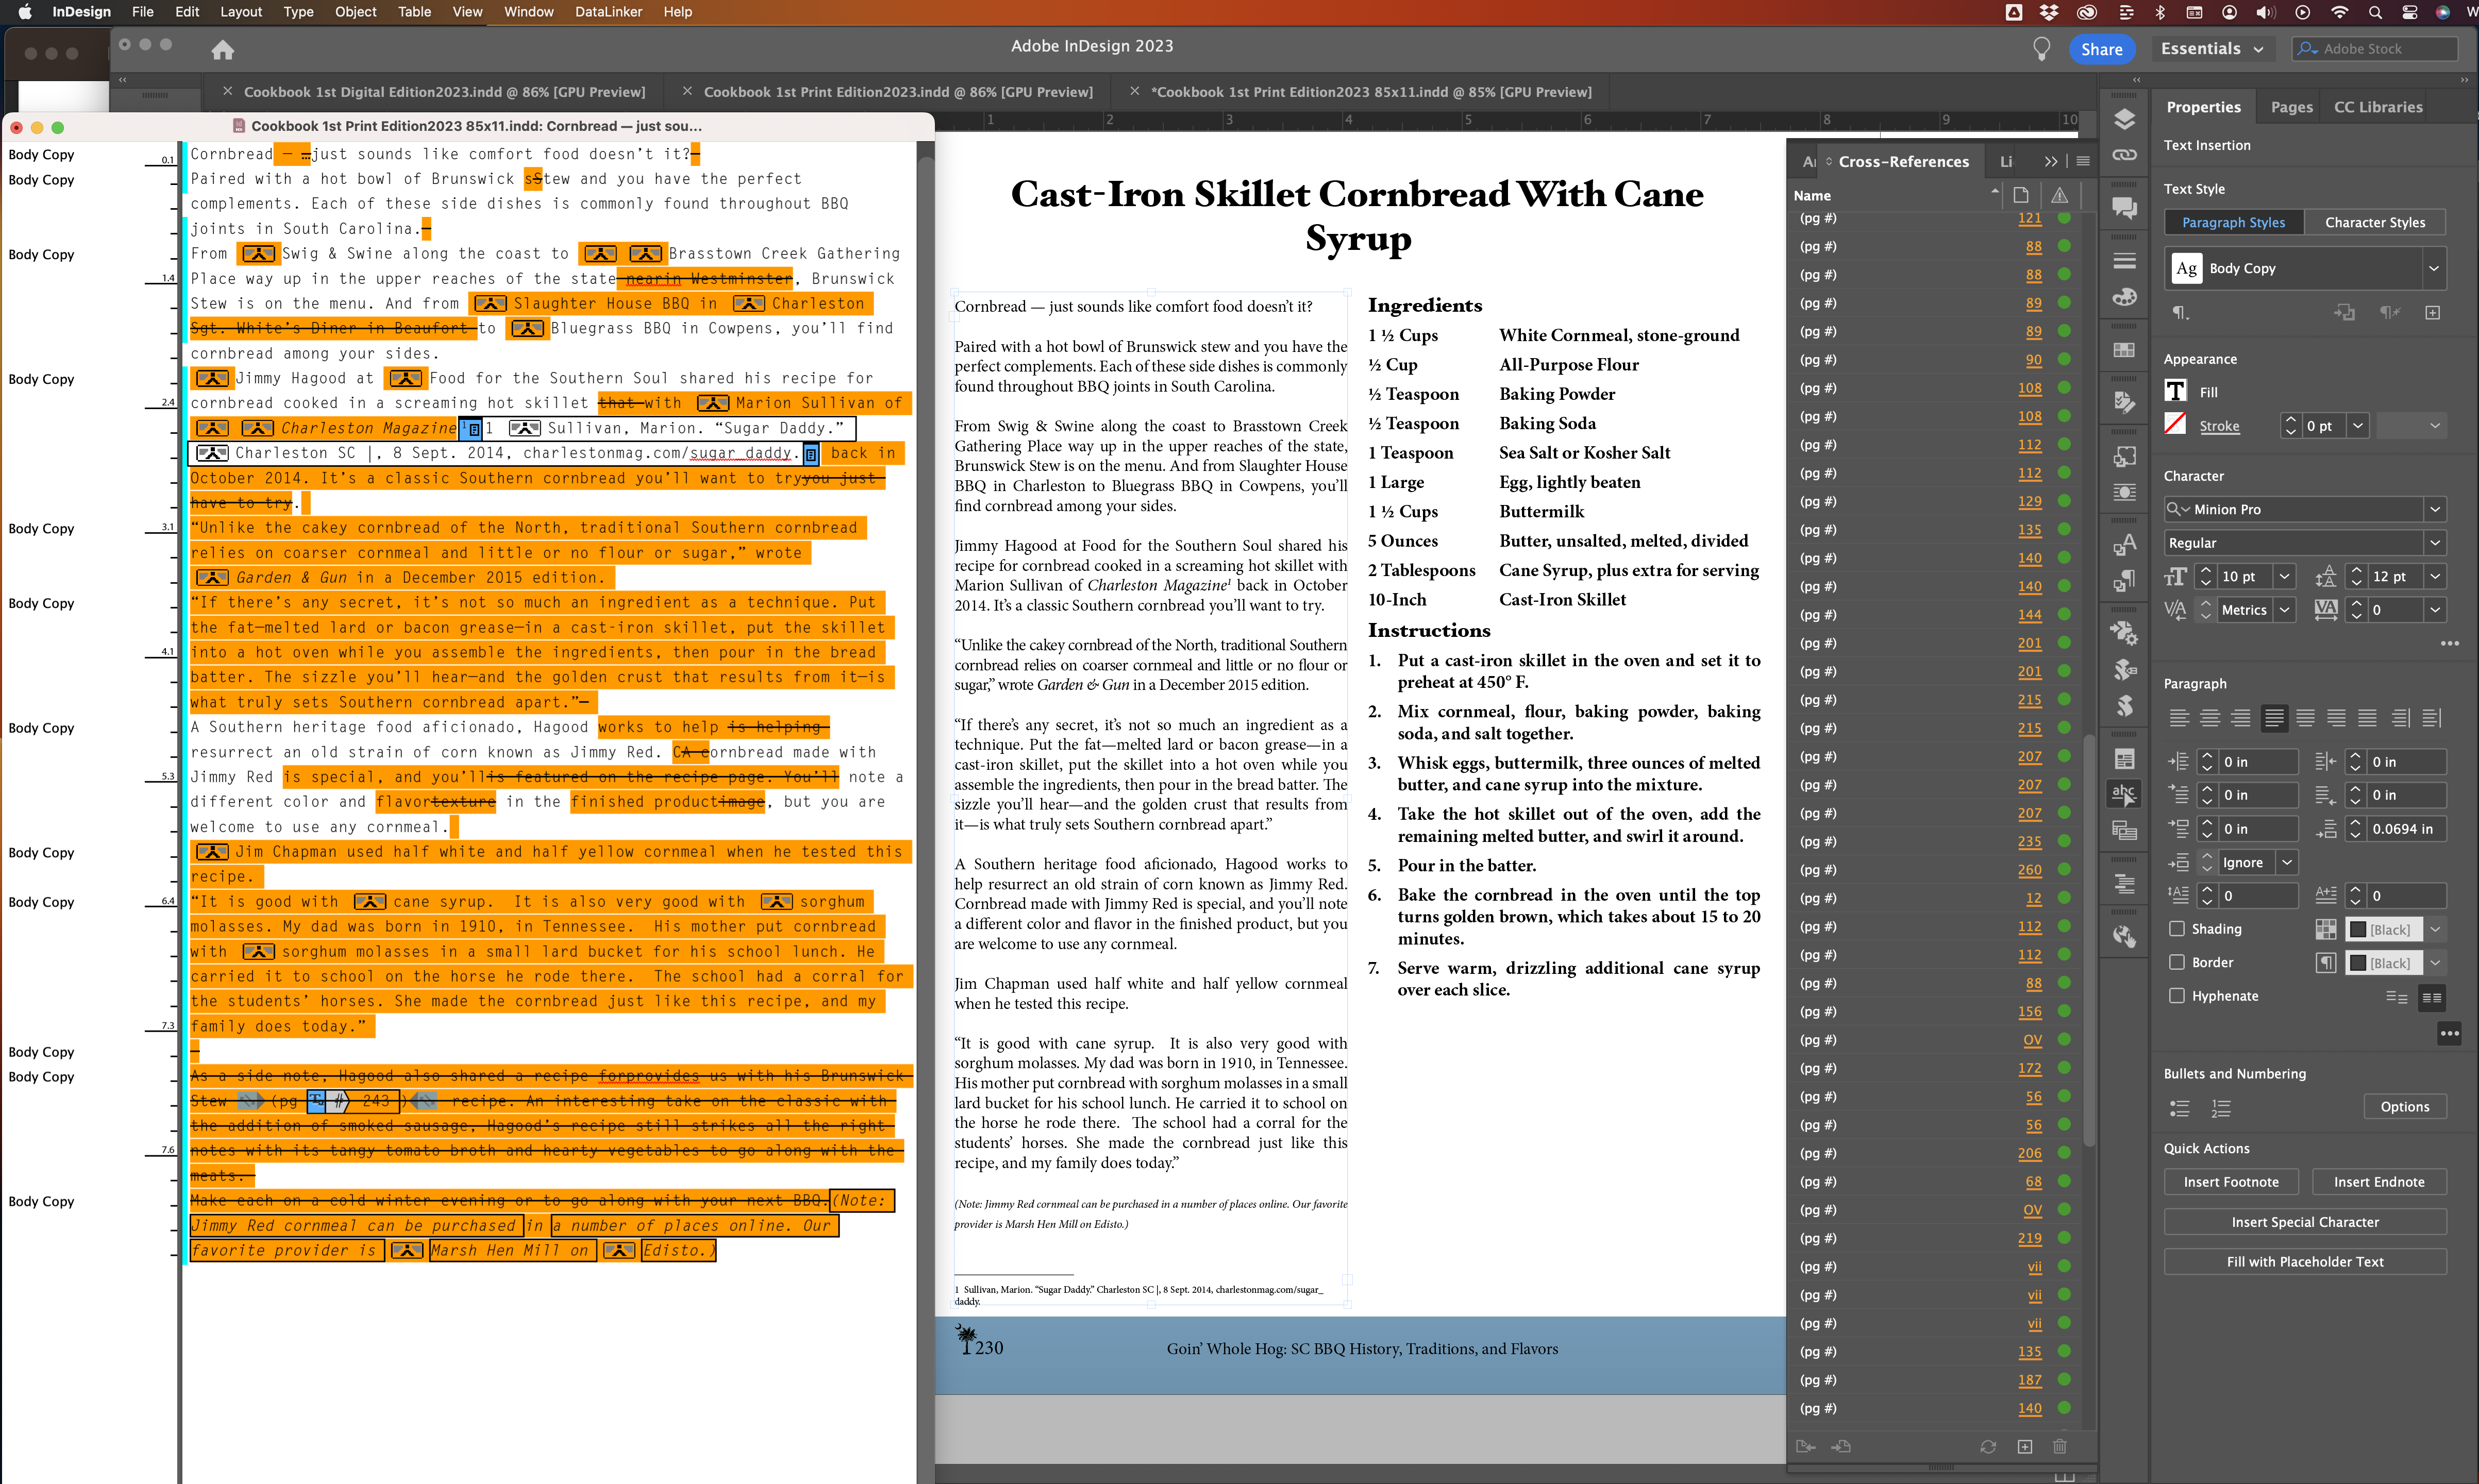The height and width of the screenshot is (1484, 2479).
Task: Open the Minion Pro font family dropdown
Action: 2434,509
